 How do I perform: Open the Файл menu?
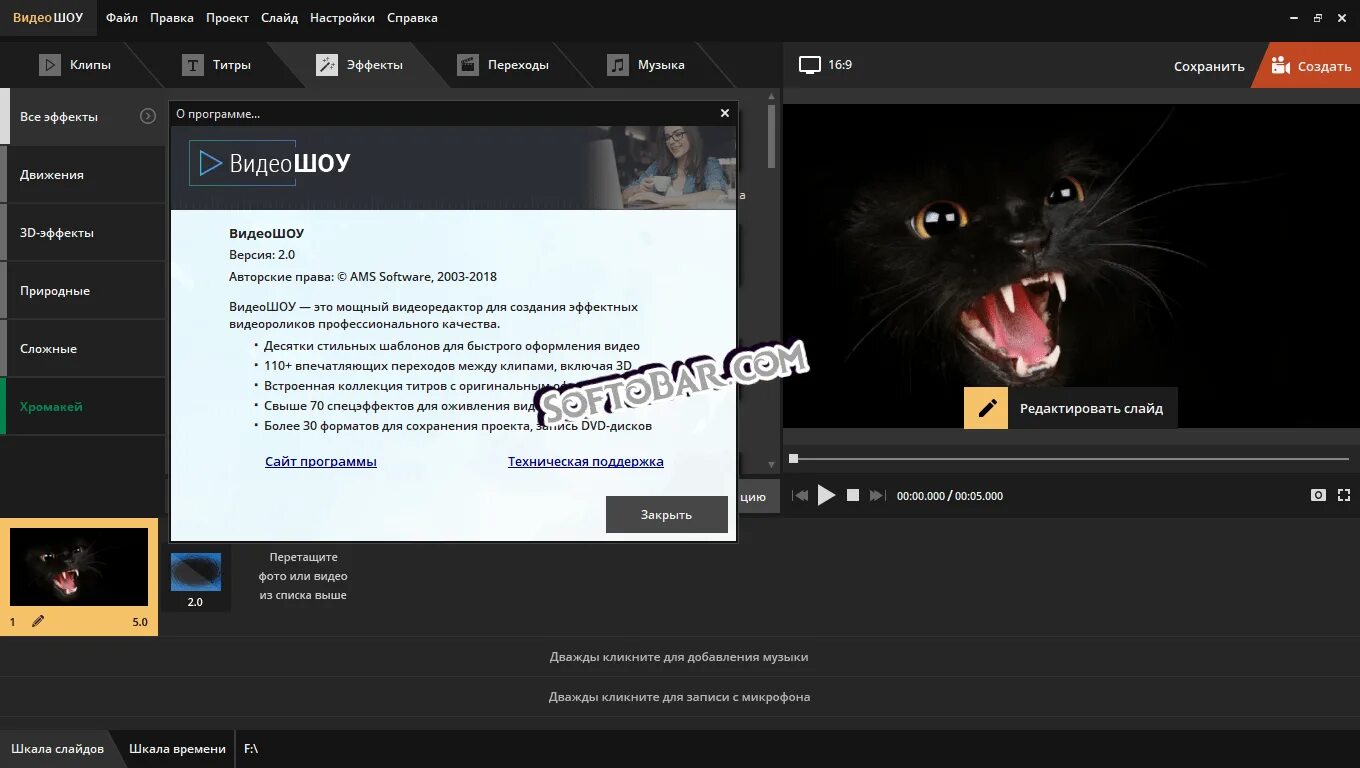tap(122, 18)
